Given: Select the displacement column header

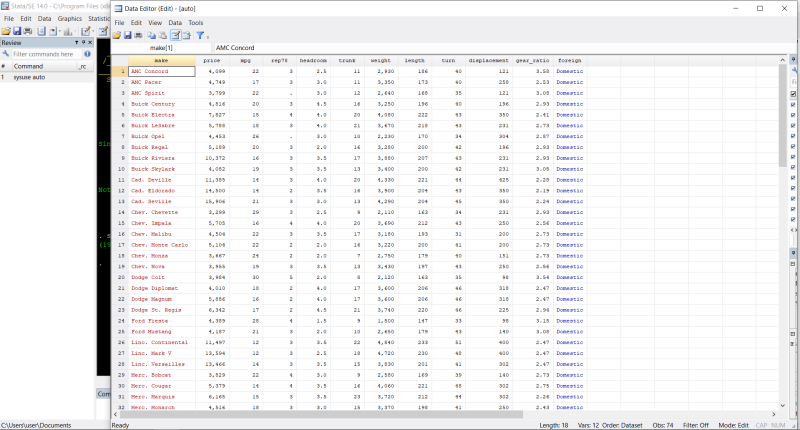Looking at the screenshot, I should point(488,60).
